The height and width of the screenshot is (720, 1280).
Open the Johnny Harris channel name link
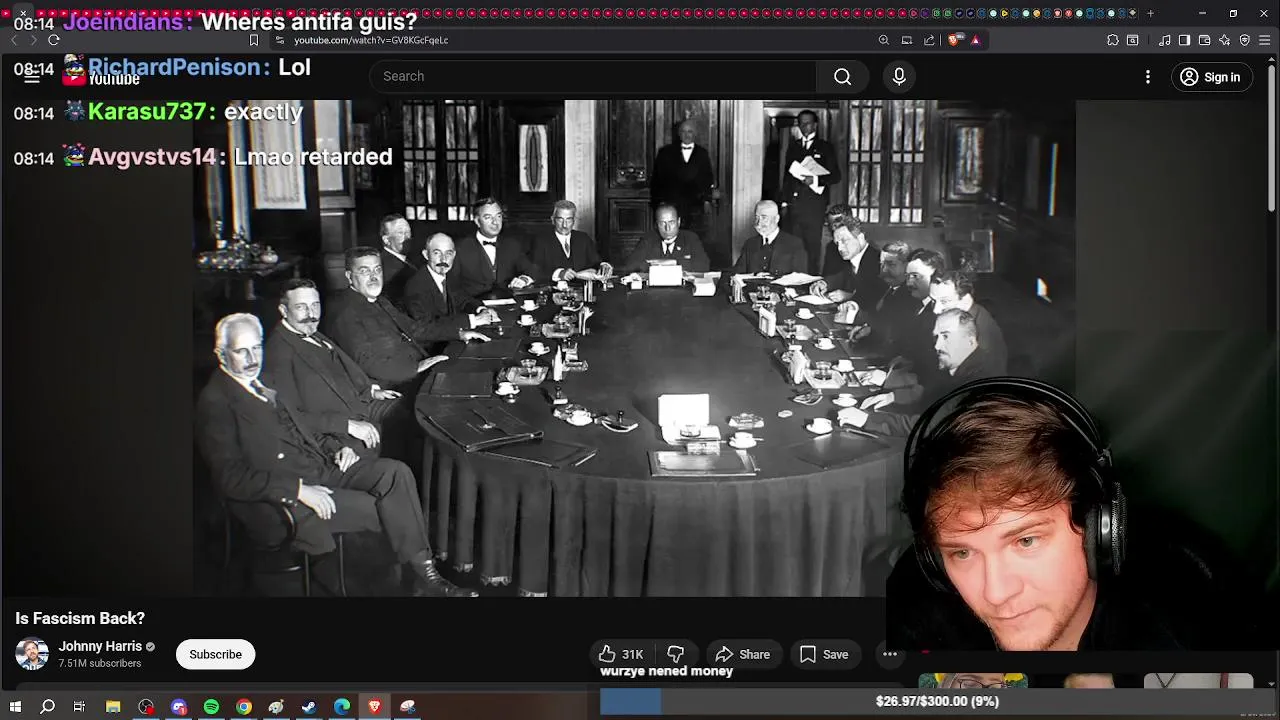coord(100,647)
